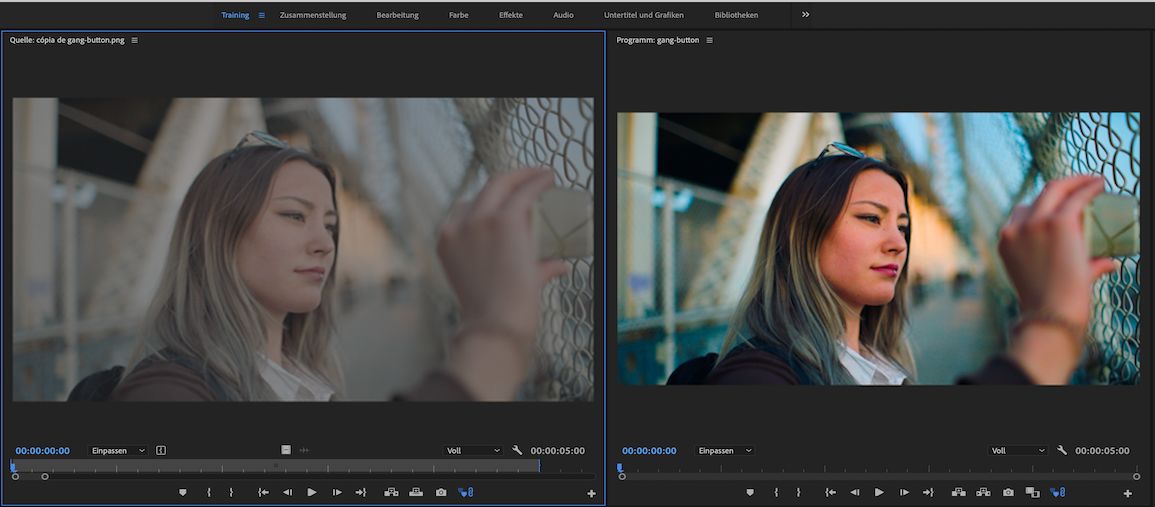Switch to Untertitel und Grafiken workspace
The height and width of the screenshot is (507, 1155).
pos(644,15)
